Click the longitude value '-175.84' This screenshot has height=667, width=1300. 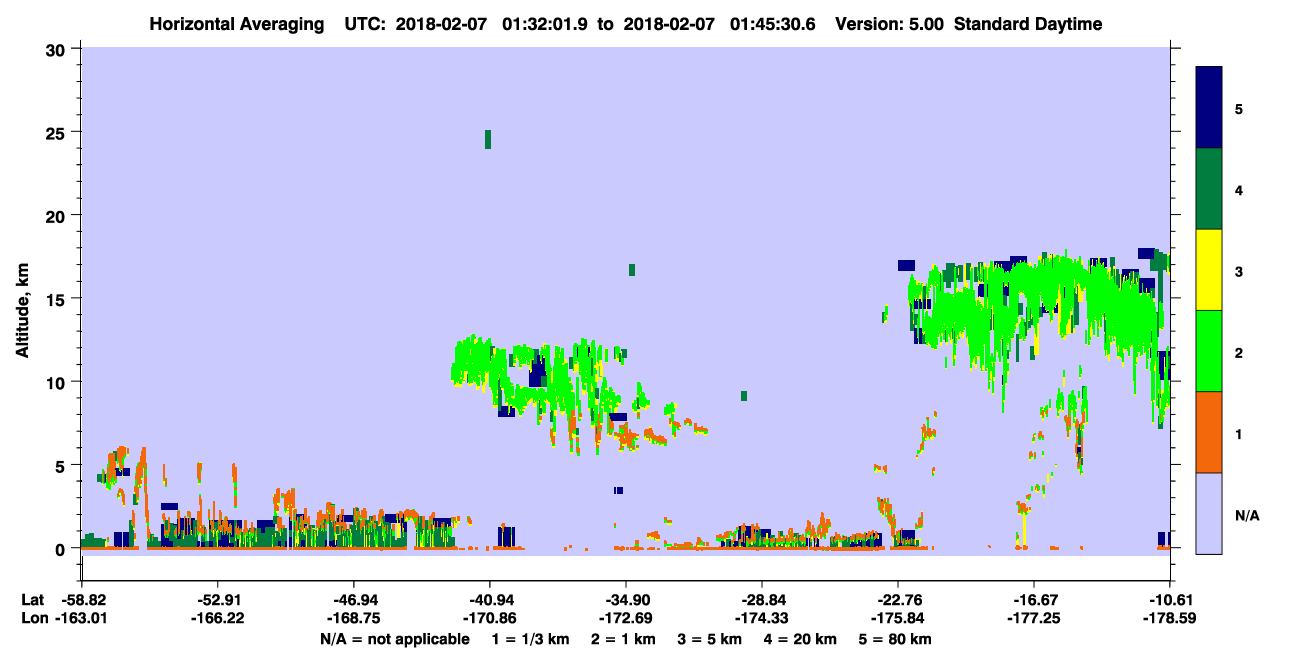(898, 618)
